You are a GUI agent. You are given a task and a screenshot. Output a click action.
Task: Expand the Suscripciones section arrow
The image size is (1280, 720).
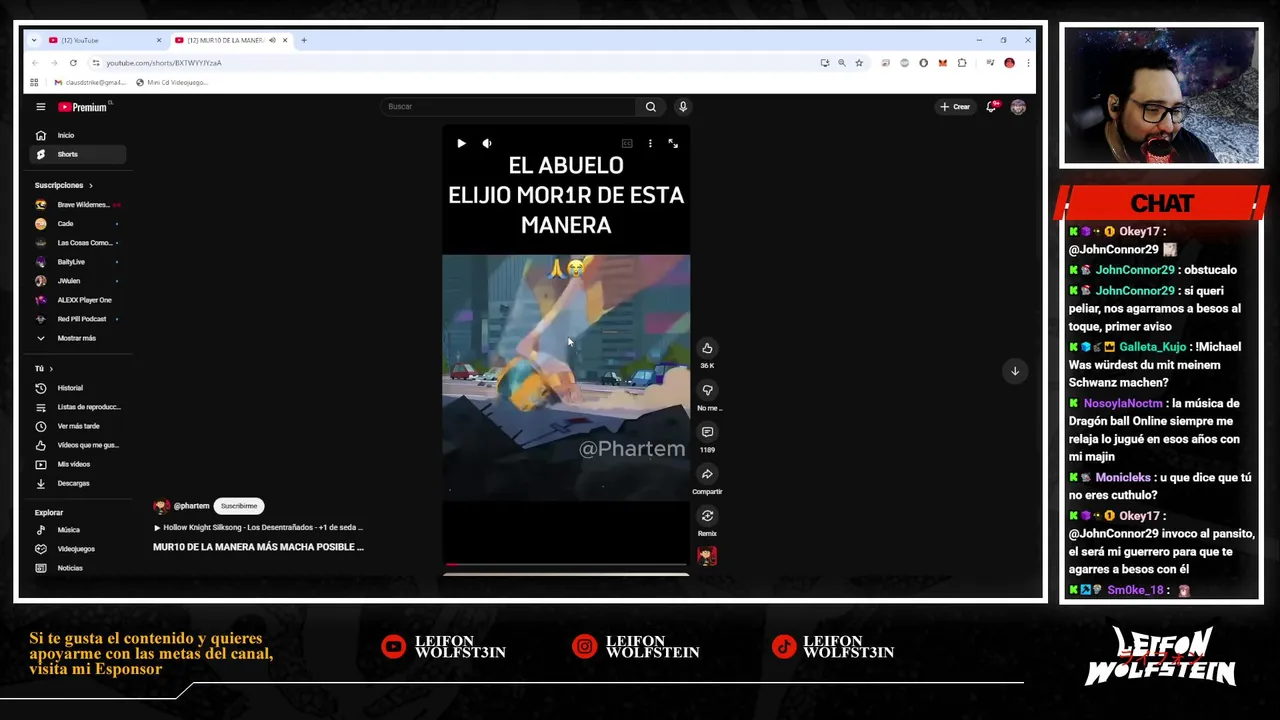pyautogui.click(x=90, y=185)
